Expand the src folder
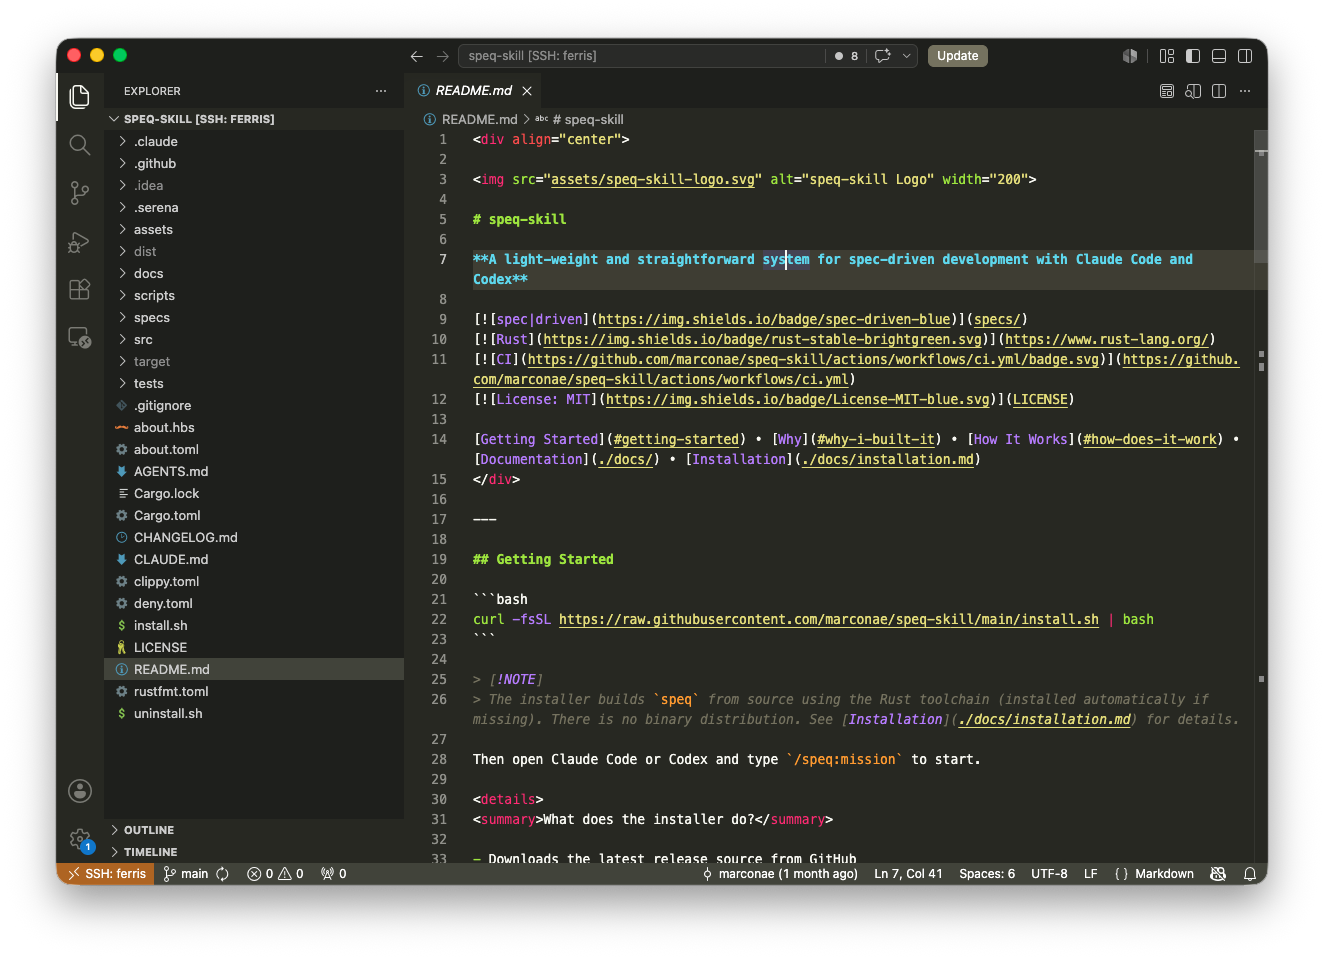 [x=254, y=339]
